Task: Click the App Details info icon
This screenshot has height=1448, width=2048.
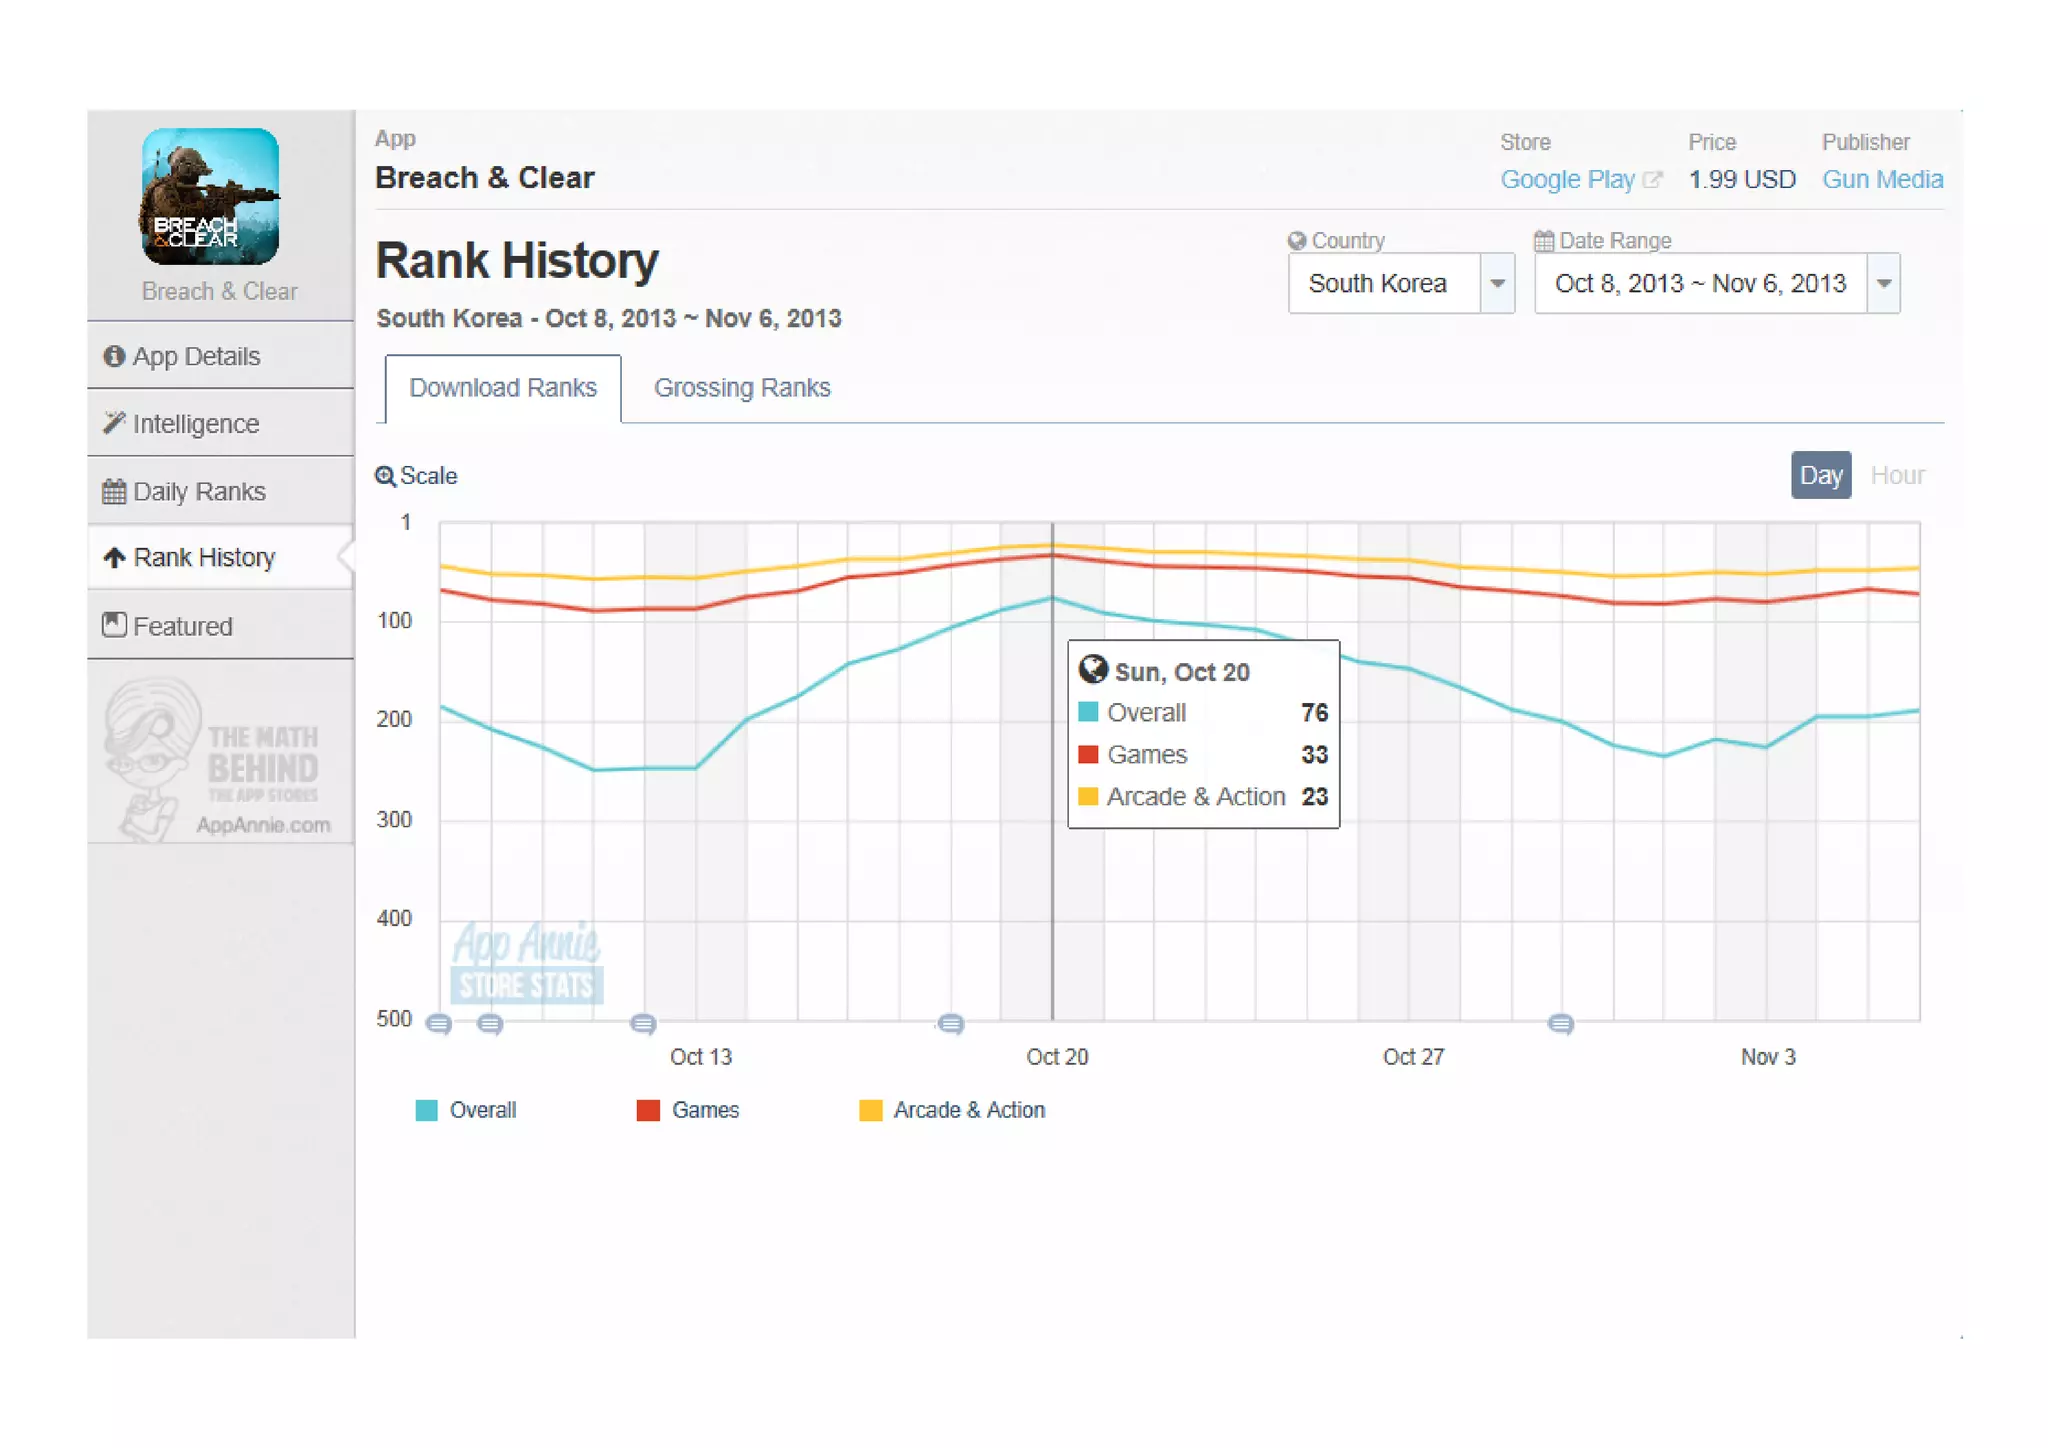Action: click(x=114, y=356)
